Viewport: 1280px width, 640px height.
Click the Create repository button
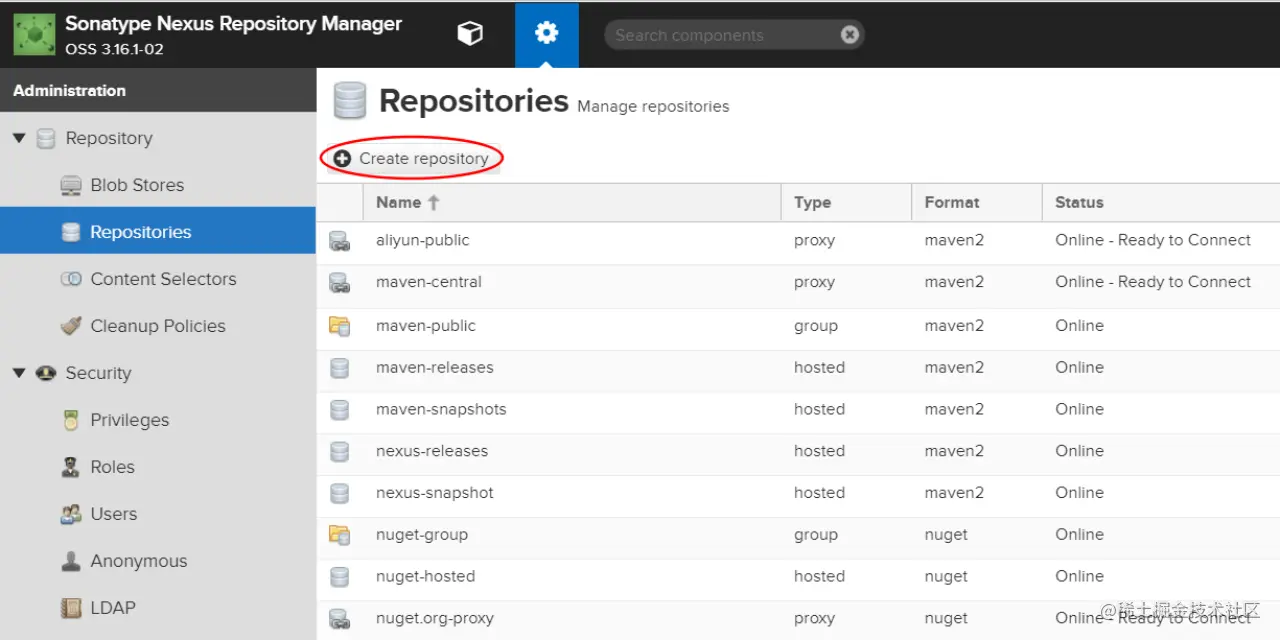412,158
